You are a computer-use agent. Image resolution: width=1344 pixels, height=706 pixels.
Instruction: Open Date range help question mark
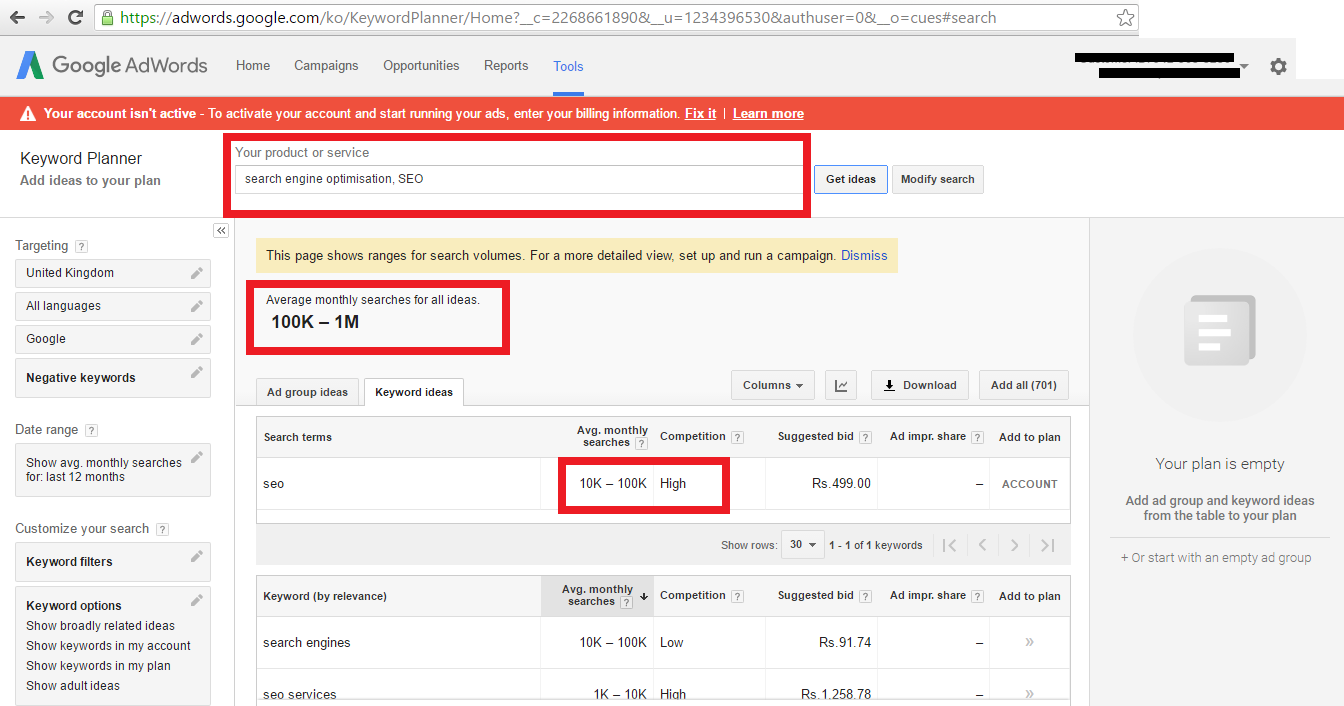91,430
